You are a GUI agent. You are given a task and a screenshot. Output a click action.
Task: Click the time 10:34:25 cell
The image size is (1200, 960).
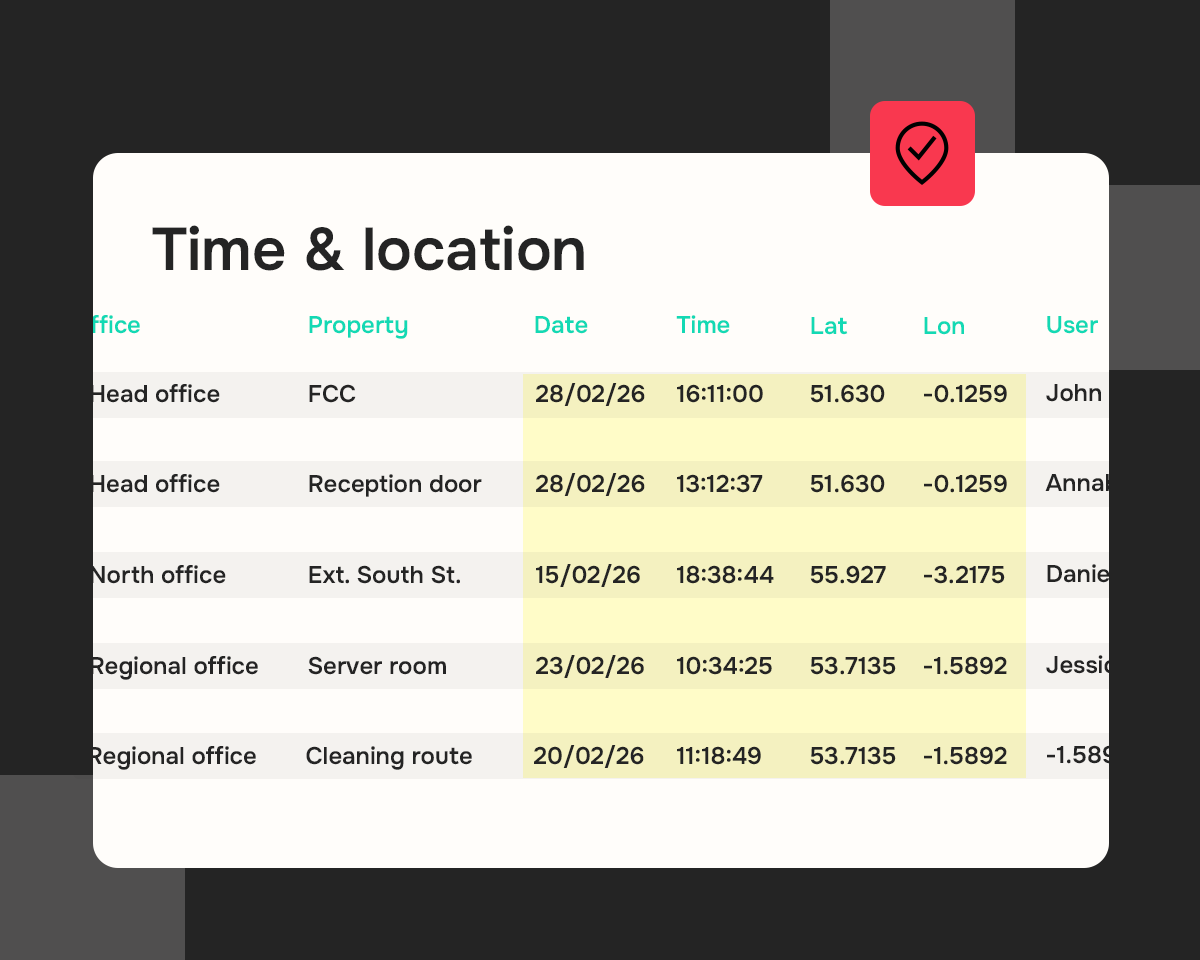[x=724, y=666]
